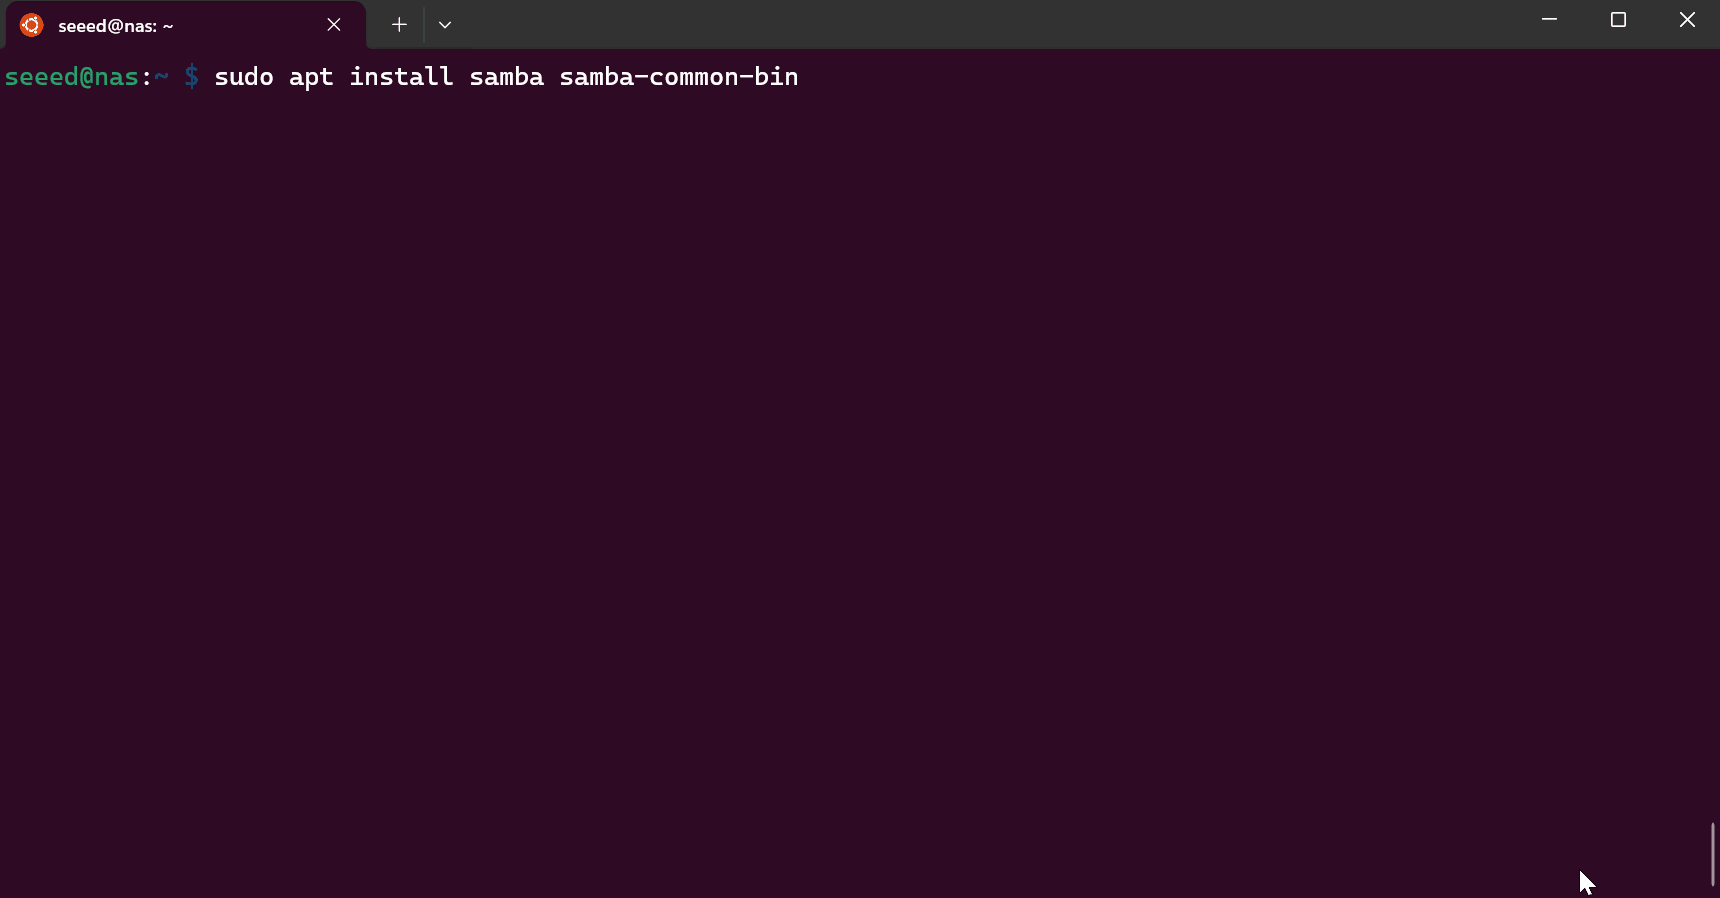Open a new tab with plus icon
The image size is (1720, 898).
(x=399, y=25)
